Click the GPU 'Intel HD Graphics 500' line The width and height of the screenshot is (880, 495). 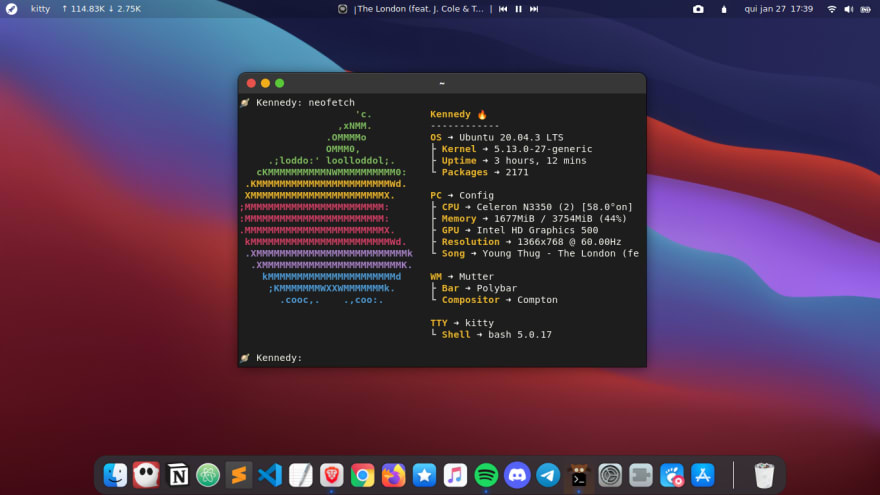click(520, 230)
